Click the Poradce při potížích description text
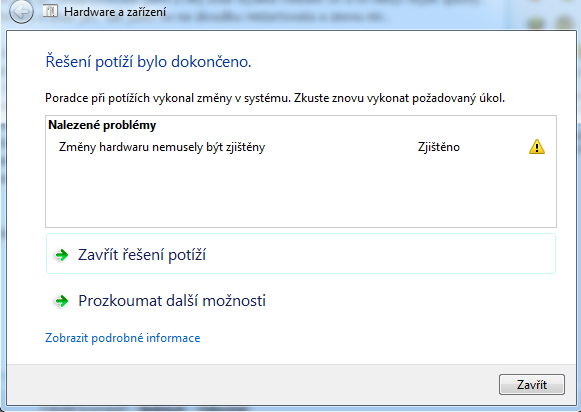This screenshot has height=412, width=581. click(x=275, y=98)
